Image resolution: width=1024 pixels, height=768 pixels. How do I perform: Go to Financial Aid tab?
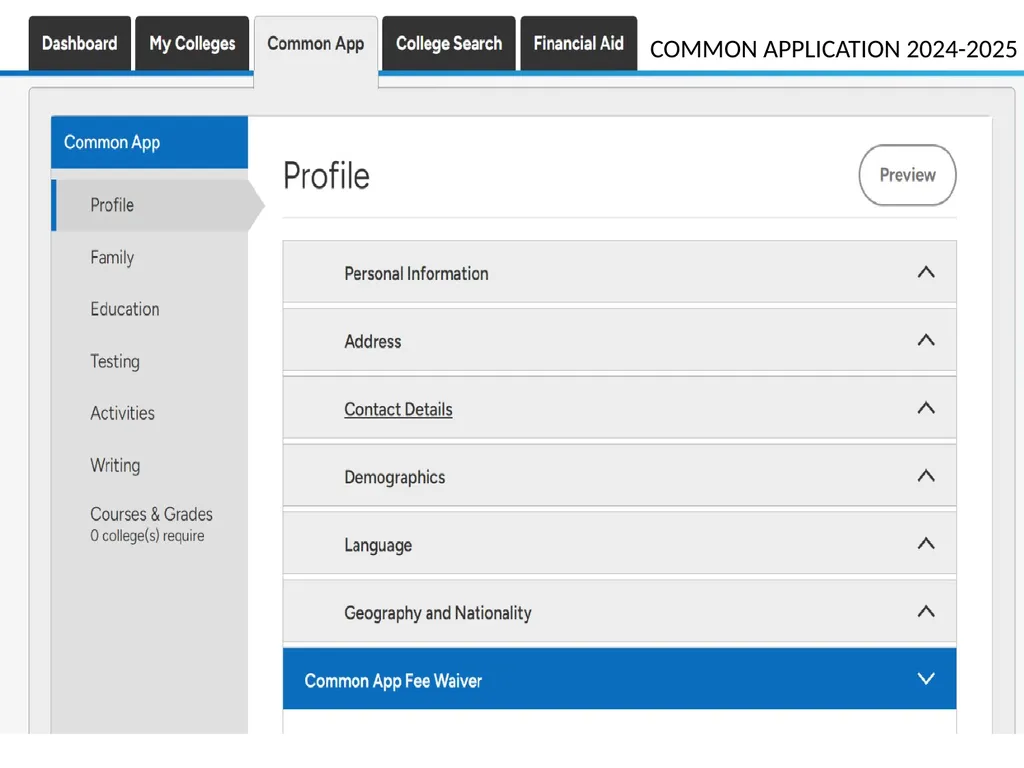[579, 43]
